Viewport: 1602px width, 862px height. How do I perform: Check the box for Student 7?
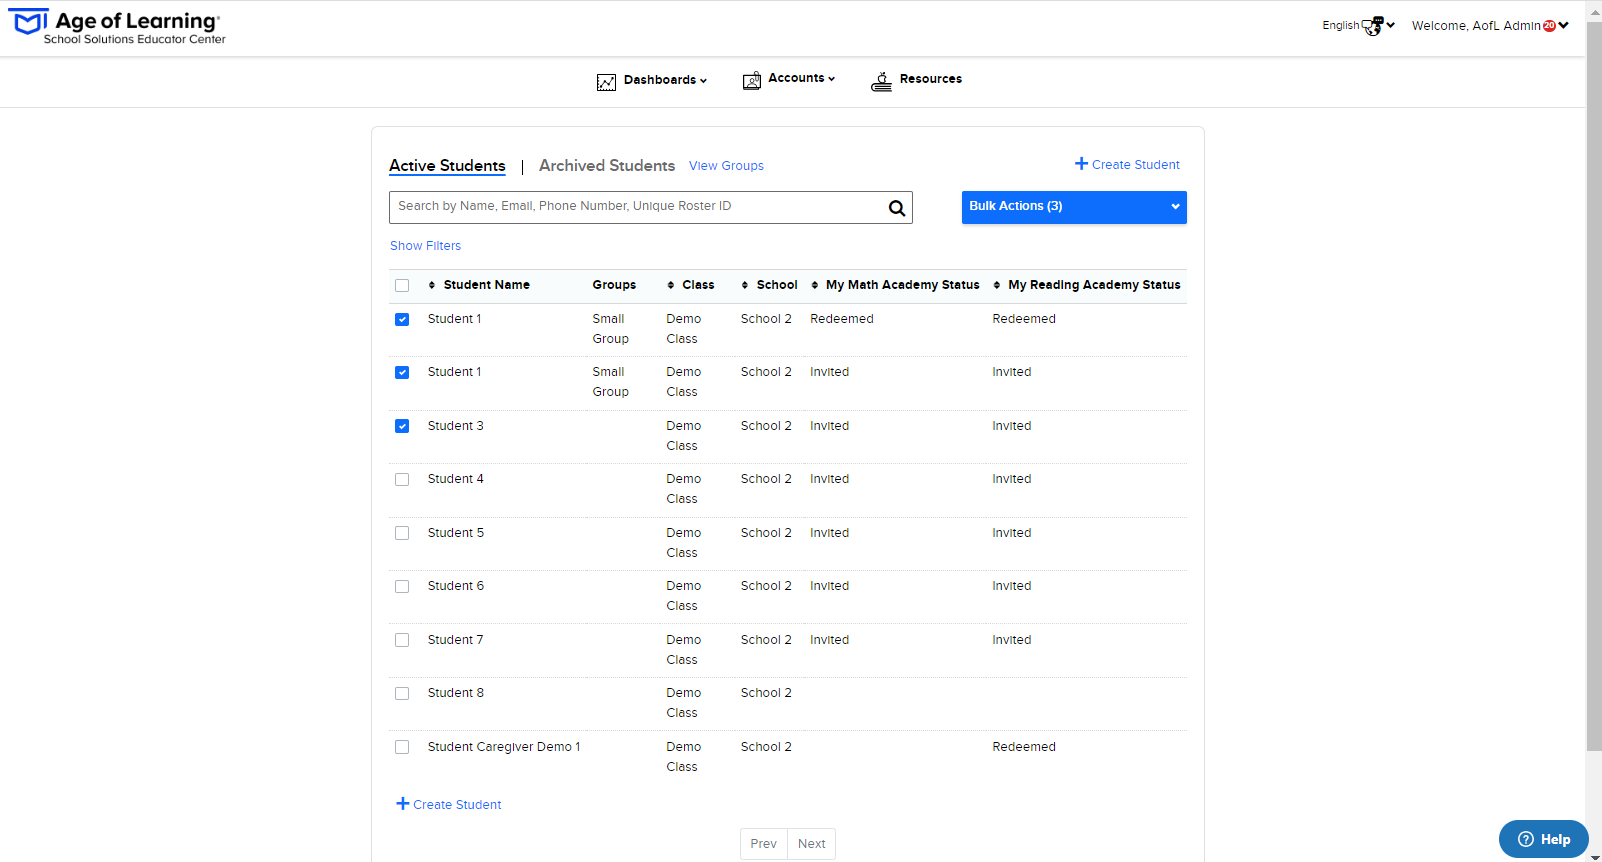click(x=402, y=641)
